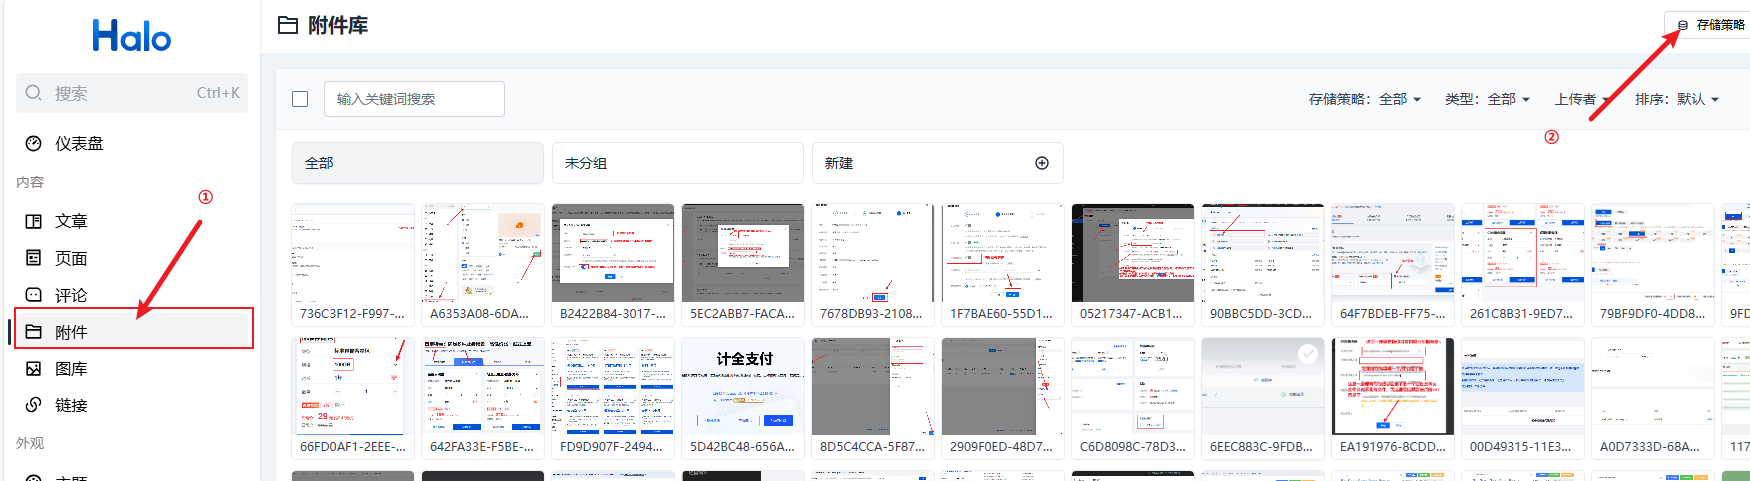Go to 评论 menu item

132,295
